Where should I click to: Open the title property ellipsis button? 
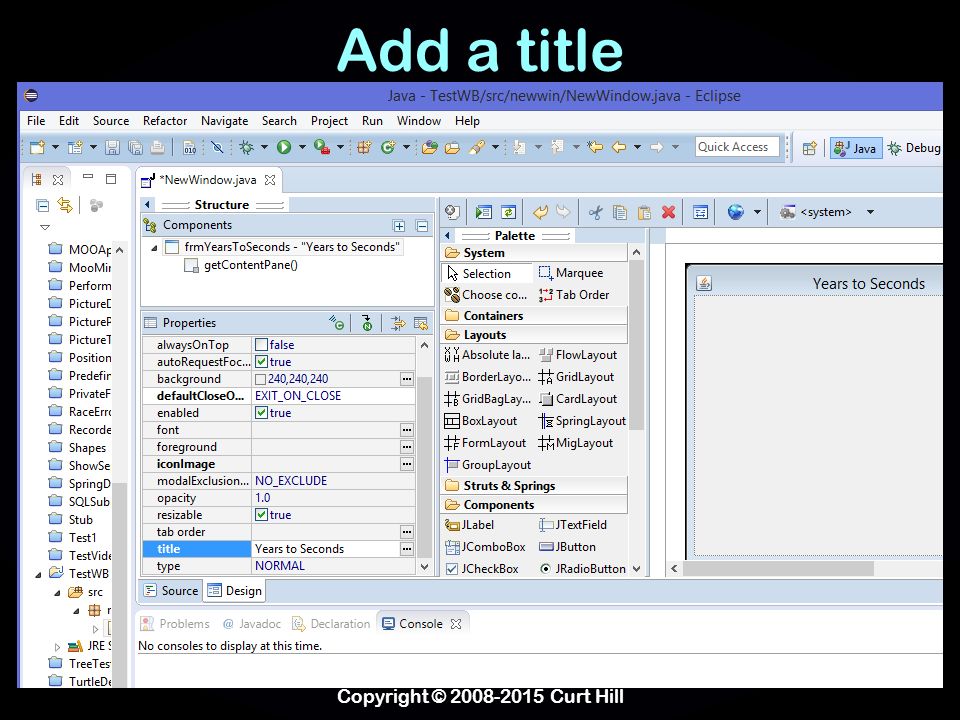point(407,549)
